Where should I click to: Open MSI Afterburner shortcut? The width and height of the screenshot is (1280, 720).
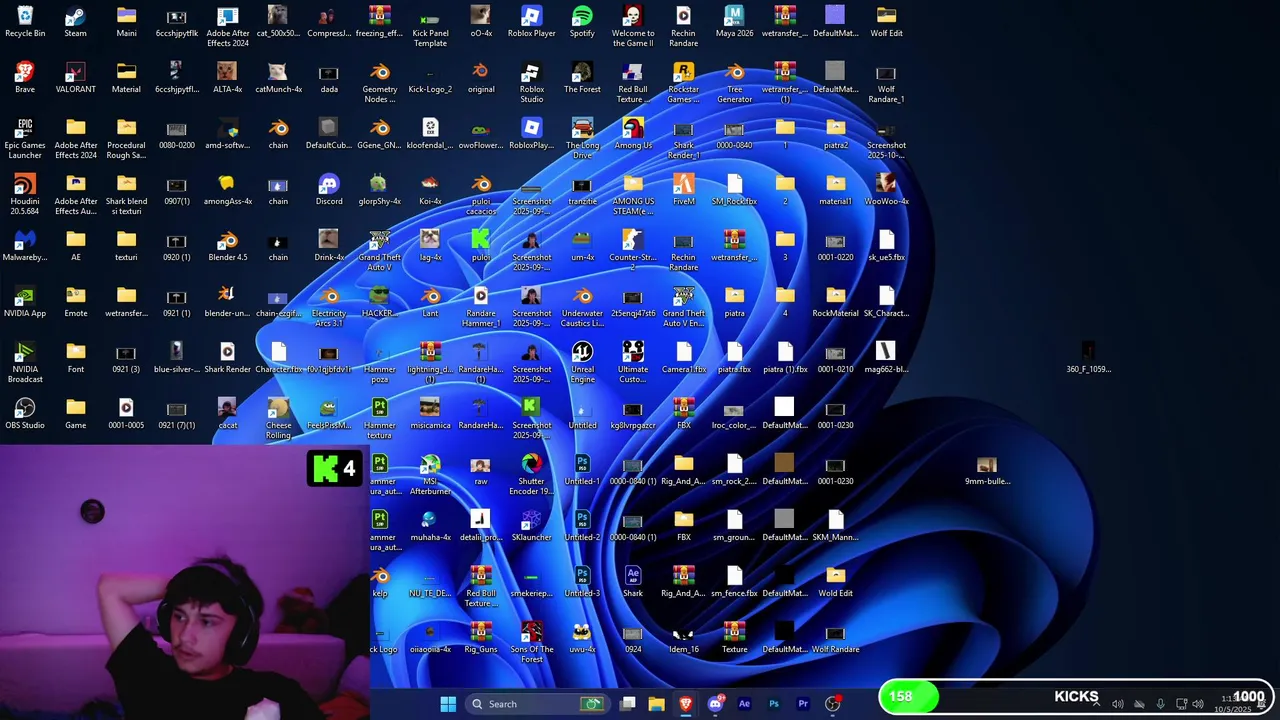[430, 474]
